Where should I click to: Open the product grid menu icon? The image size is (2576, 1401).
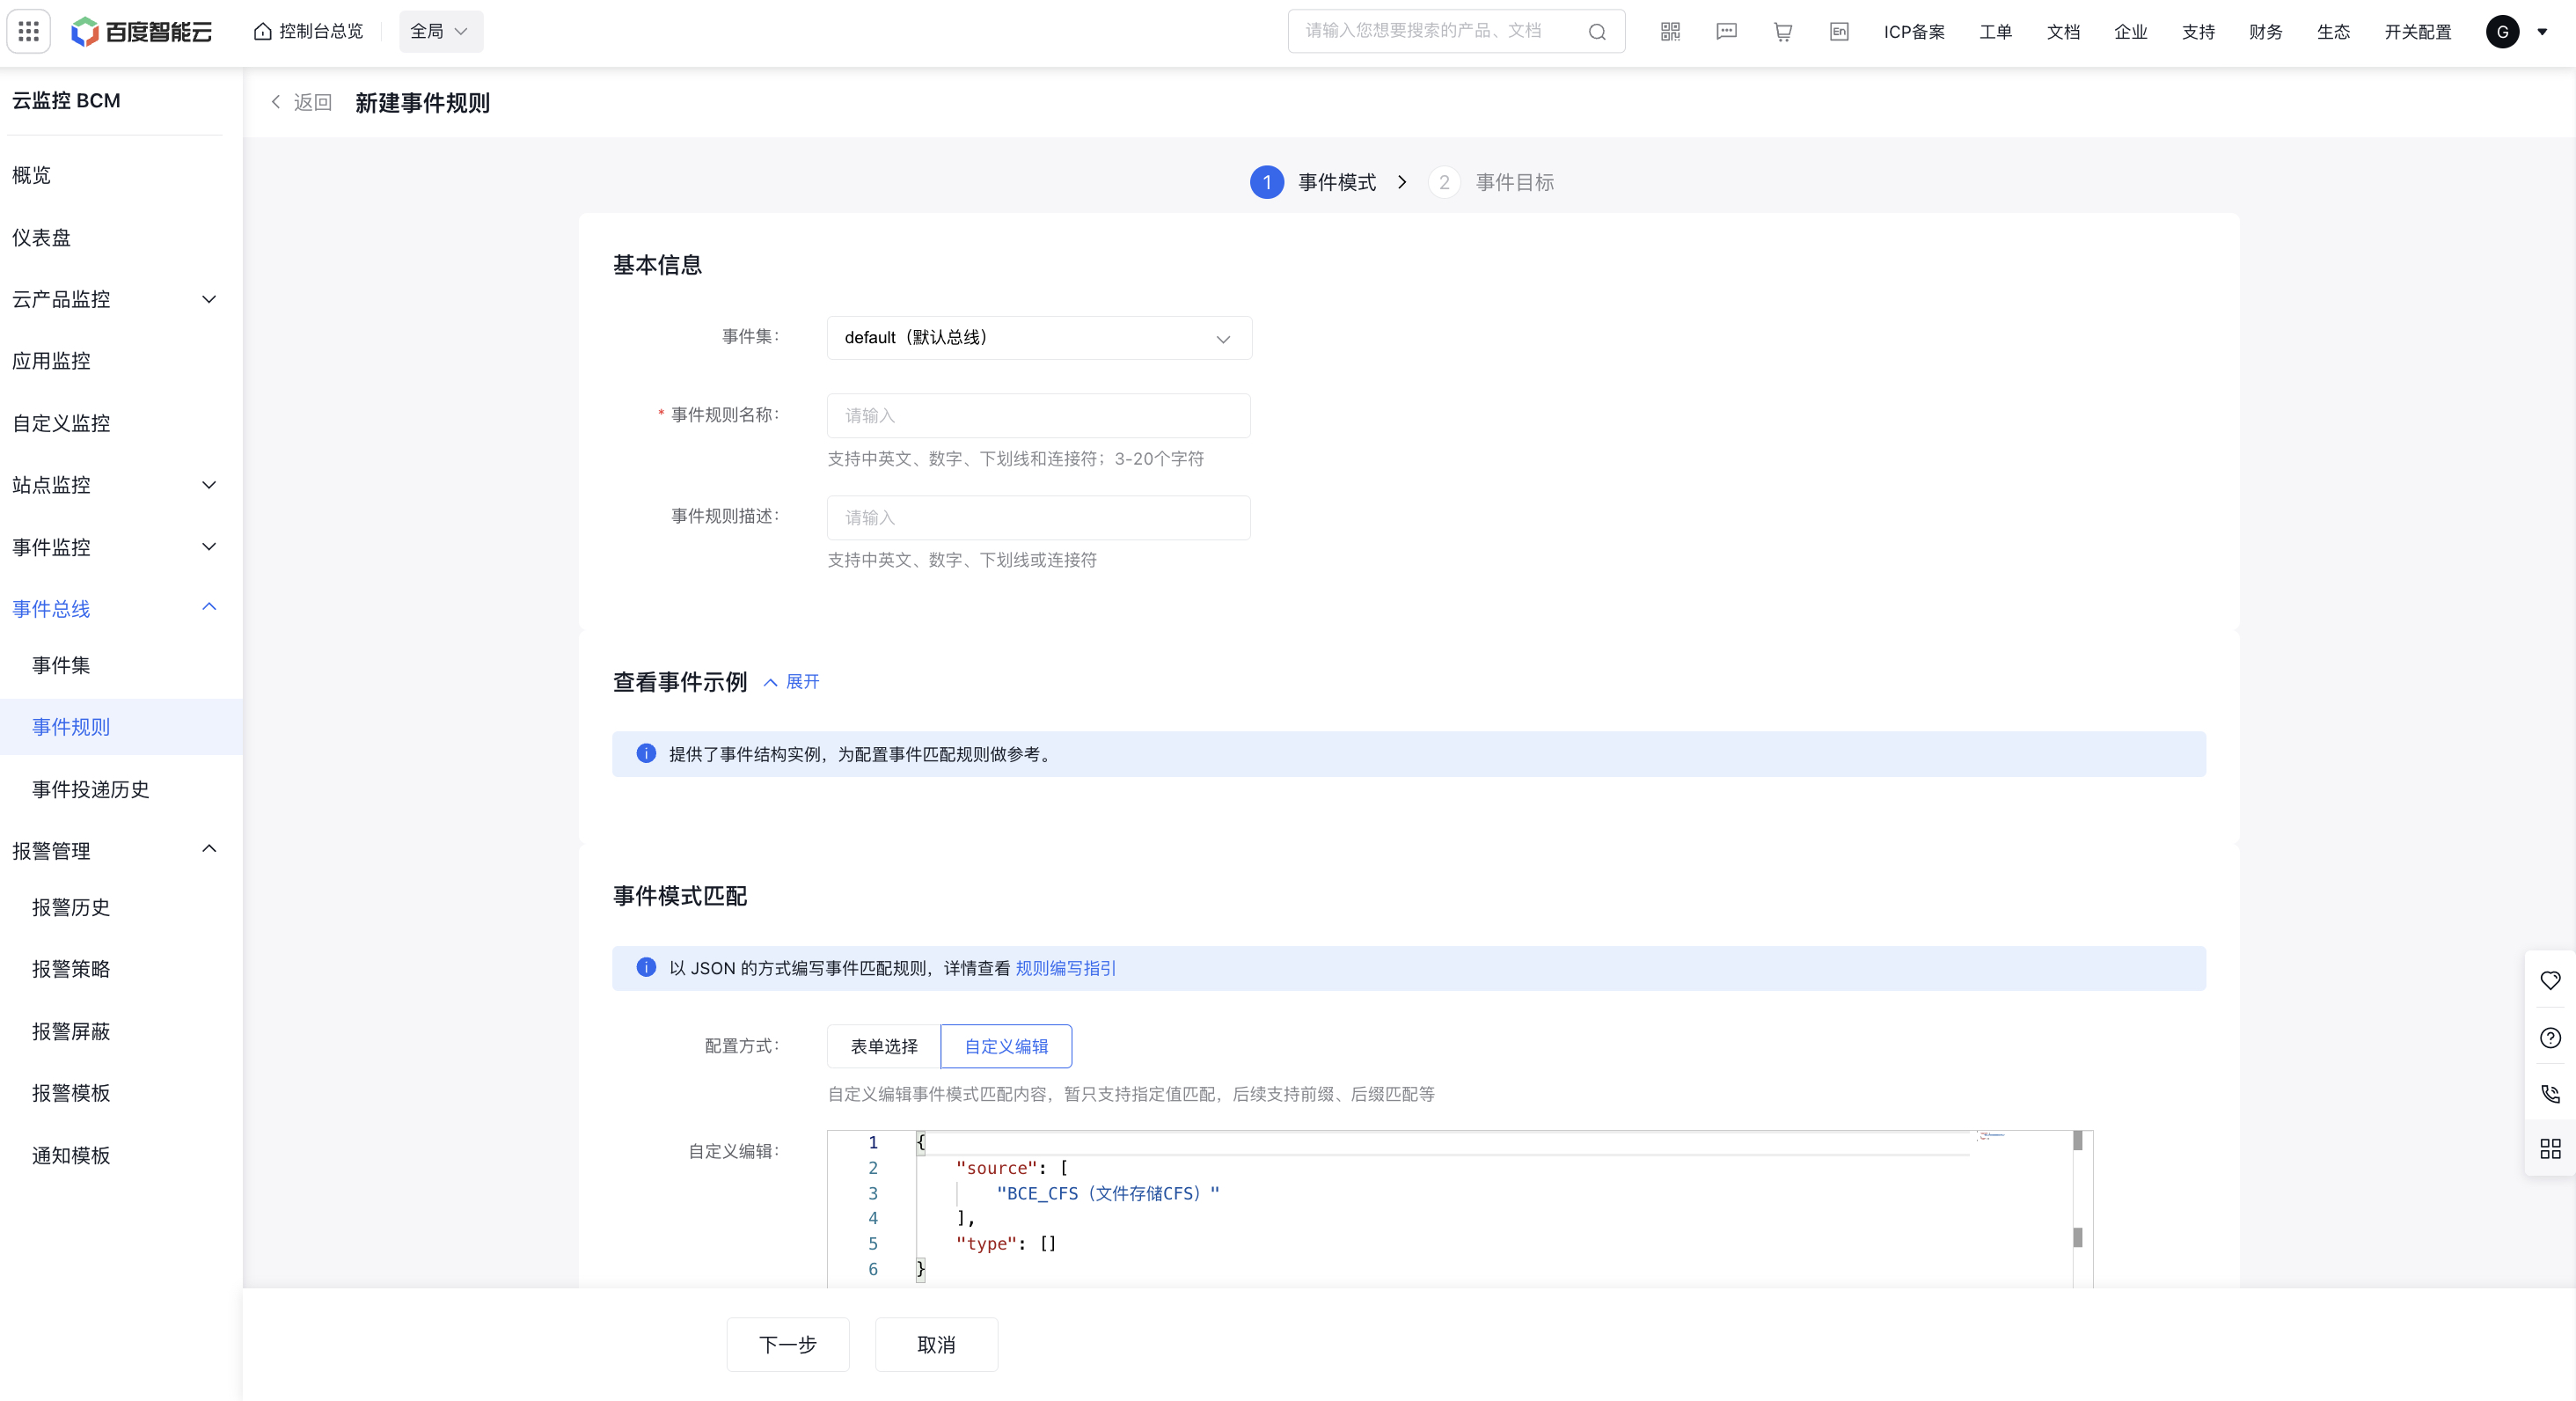coord(29,32)
